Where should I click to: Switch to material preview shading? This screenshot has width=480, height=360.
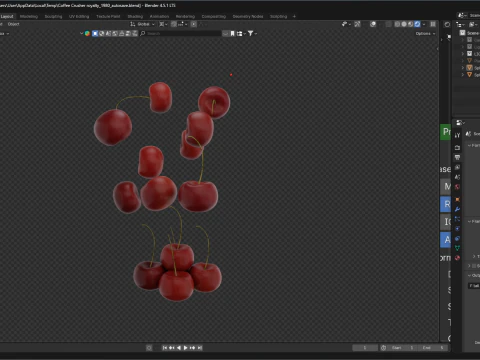[411, 24]
